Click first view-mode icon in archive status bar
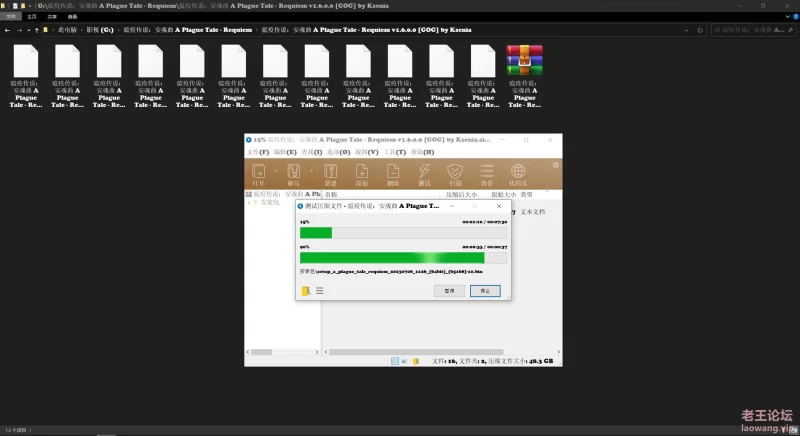This screenshot has height=436, width=800. click(x=395, y=361)
